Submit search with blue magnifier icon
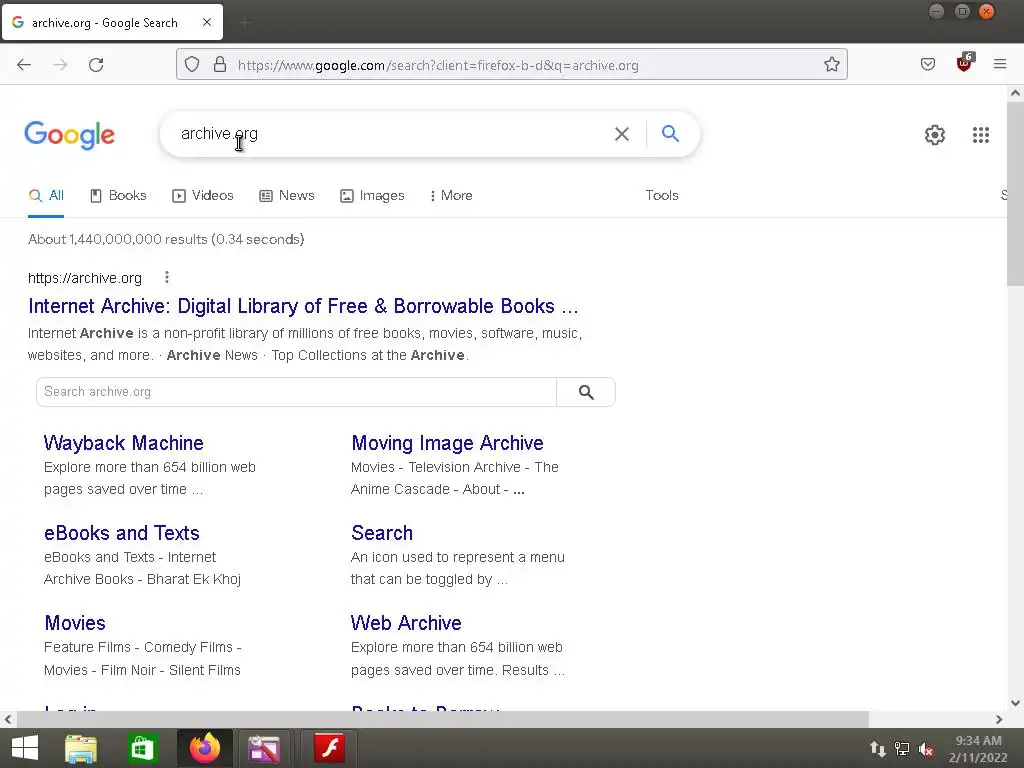 (670, 134)
